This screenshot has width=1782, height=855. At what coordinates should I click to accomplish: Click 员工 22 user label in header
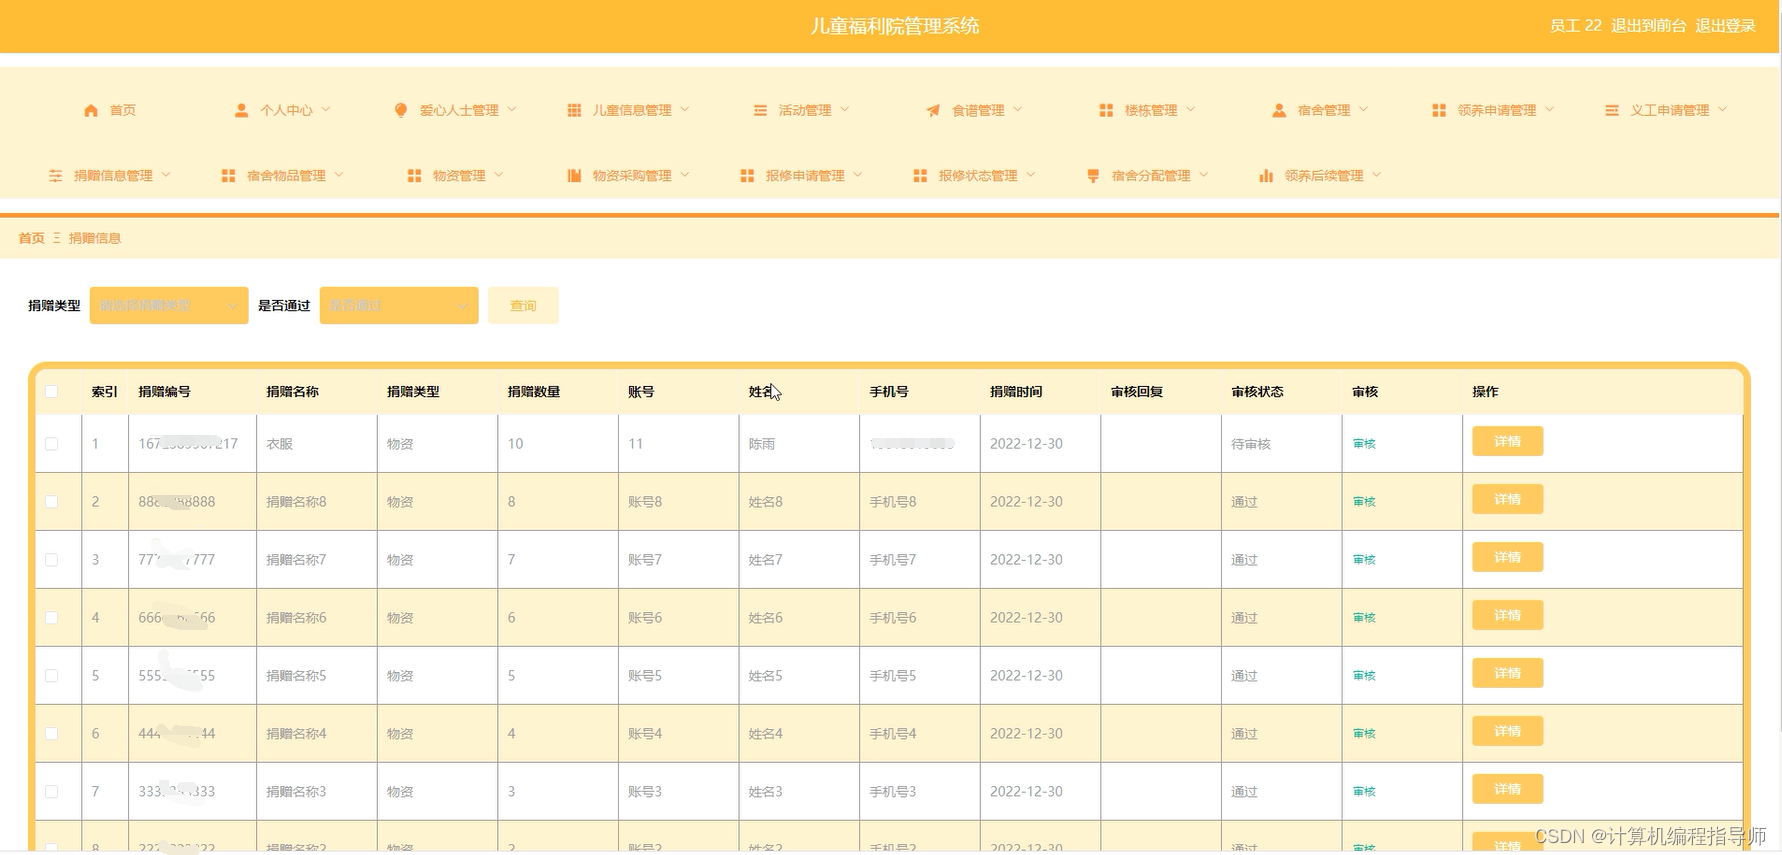(1576, 26)
